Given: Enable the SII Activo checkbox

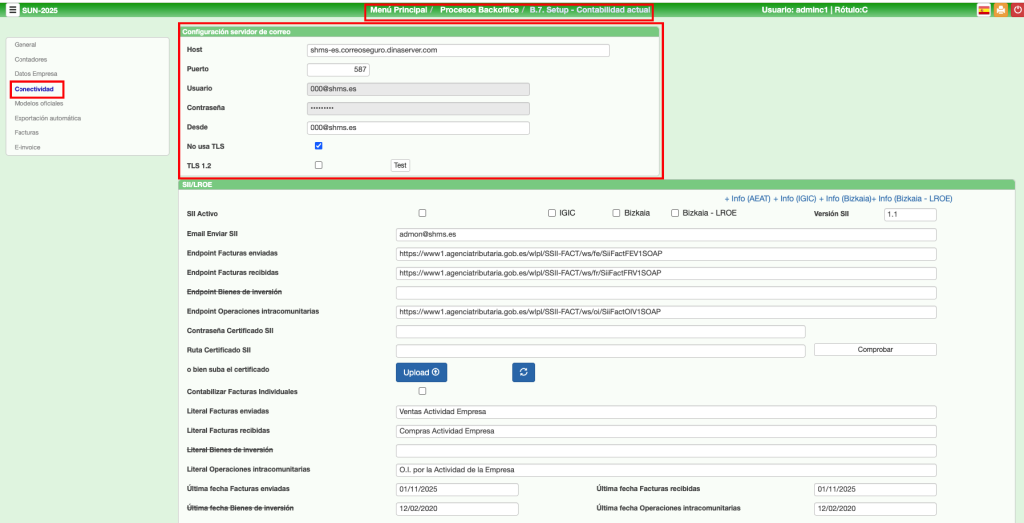Looking at the screenshot, I should pyautogui.click(x=422, y=213).
